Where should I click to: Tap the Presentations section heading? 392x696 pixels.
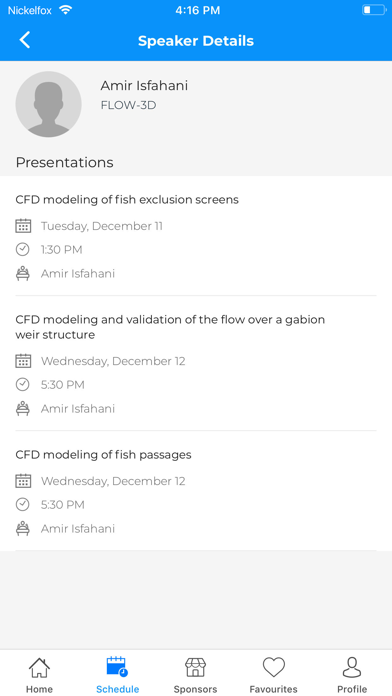click(x=64, y=162)
